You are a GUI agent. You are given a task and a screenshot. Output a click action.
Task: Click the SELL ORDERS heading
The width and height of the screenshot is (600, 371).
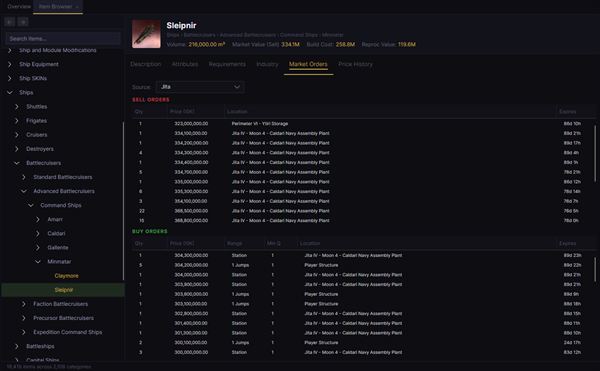pos(151,100)
